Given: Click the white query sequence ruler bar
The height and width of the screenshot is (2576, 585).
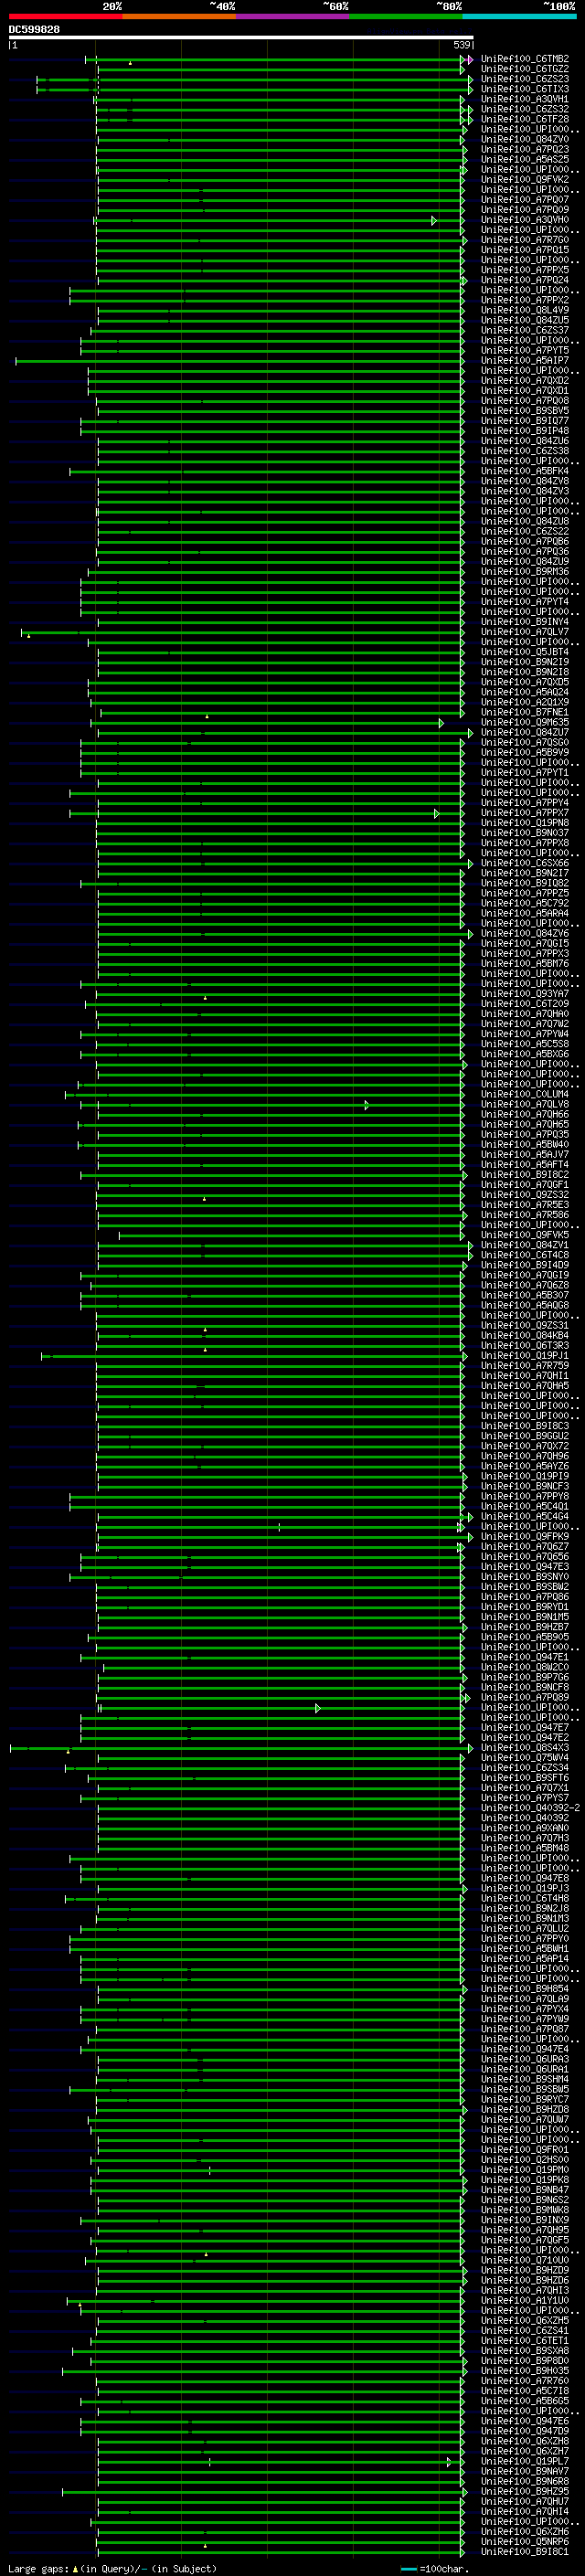Looking at the screenshot, I should (240, 37).
